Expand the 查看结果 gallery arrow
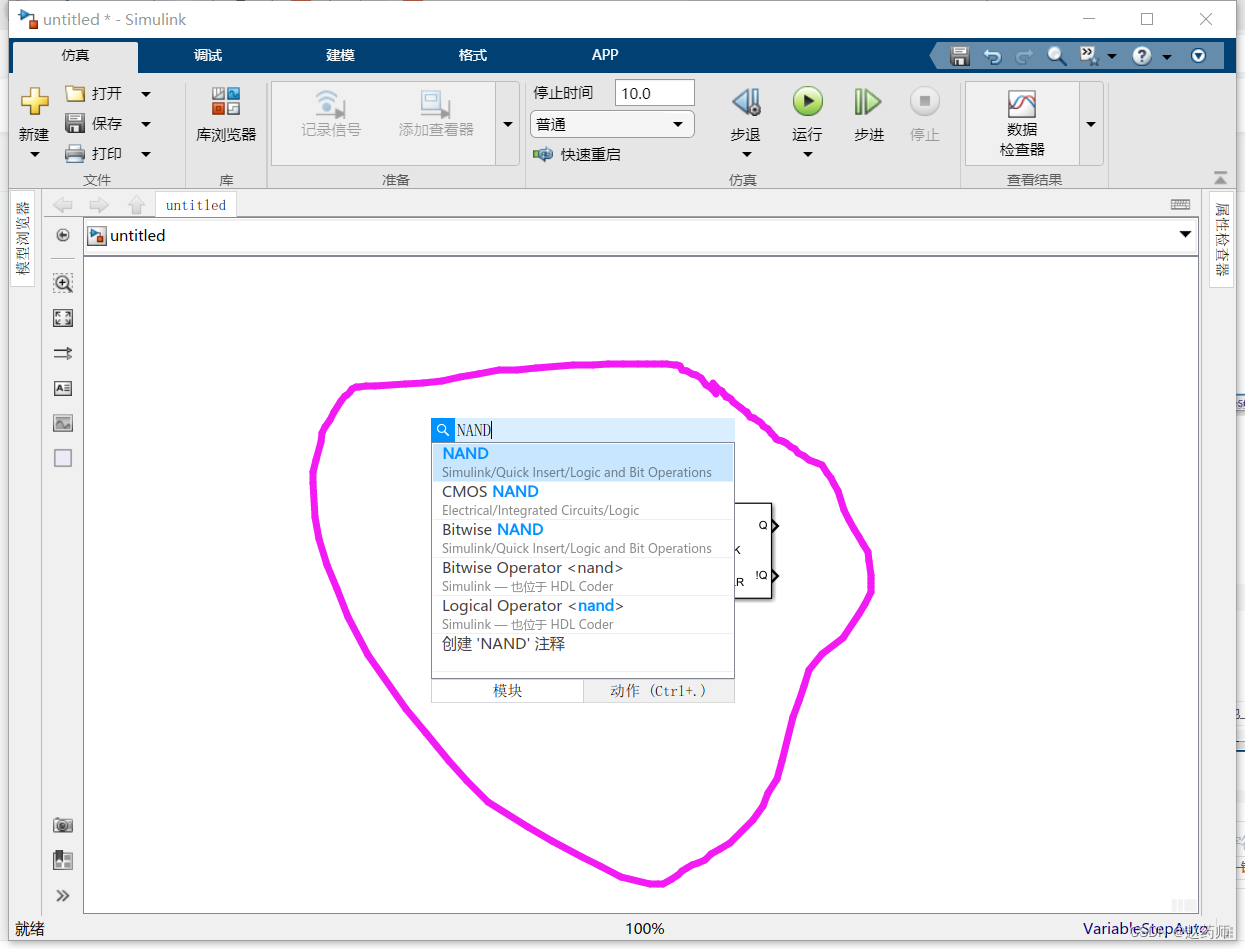Screen dimensions: 1245x949 (x=1091, y=124)
